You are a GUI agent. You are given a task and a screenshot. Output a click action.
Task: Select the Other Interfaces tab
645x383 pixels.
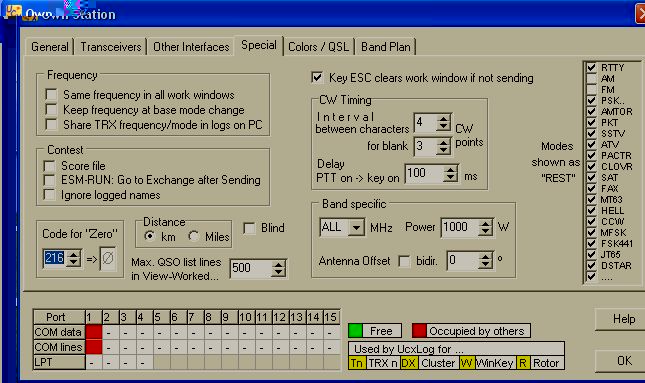[191, 47]
